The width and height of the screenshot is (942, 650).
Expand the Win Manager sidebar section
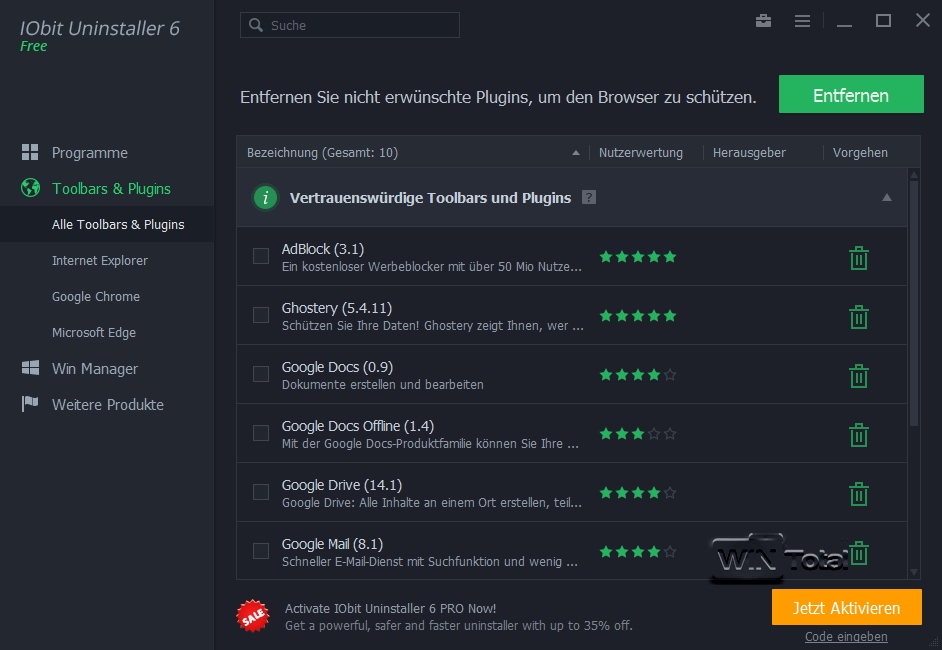click(x=94, y=369)
